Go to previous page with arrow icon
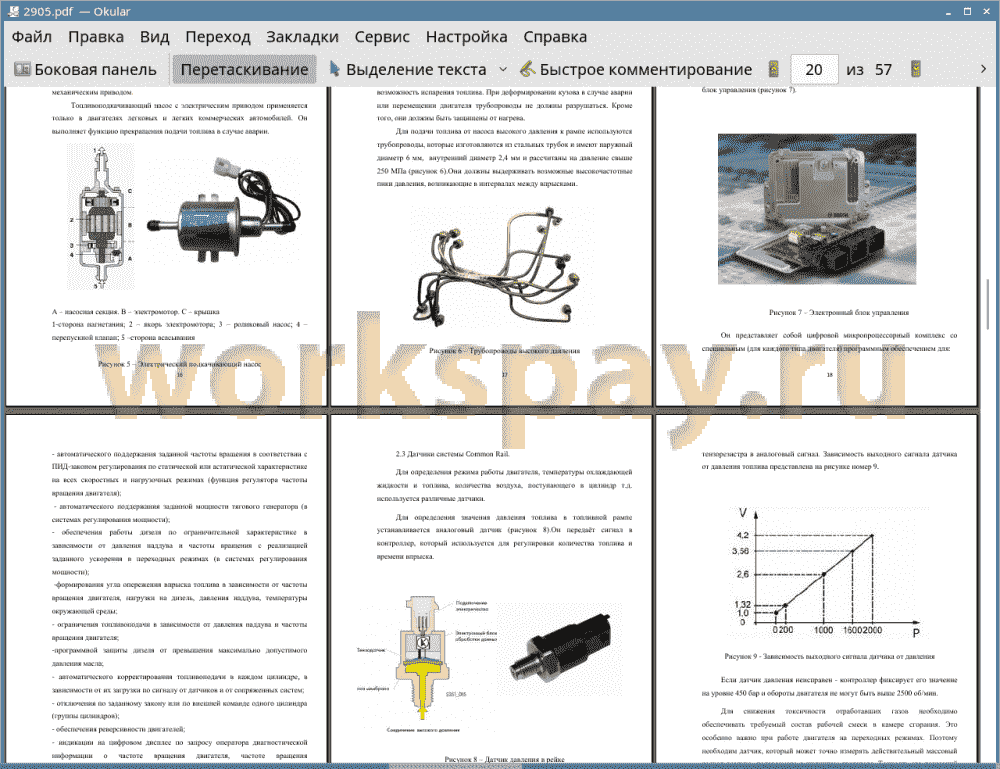This screenshot has width=1000, height=769. pos(774,69)
